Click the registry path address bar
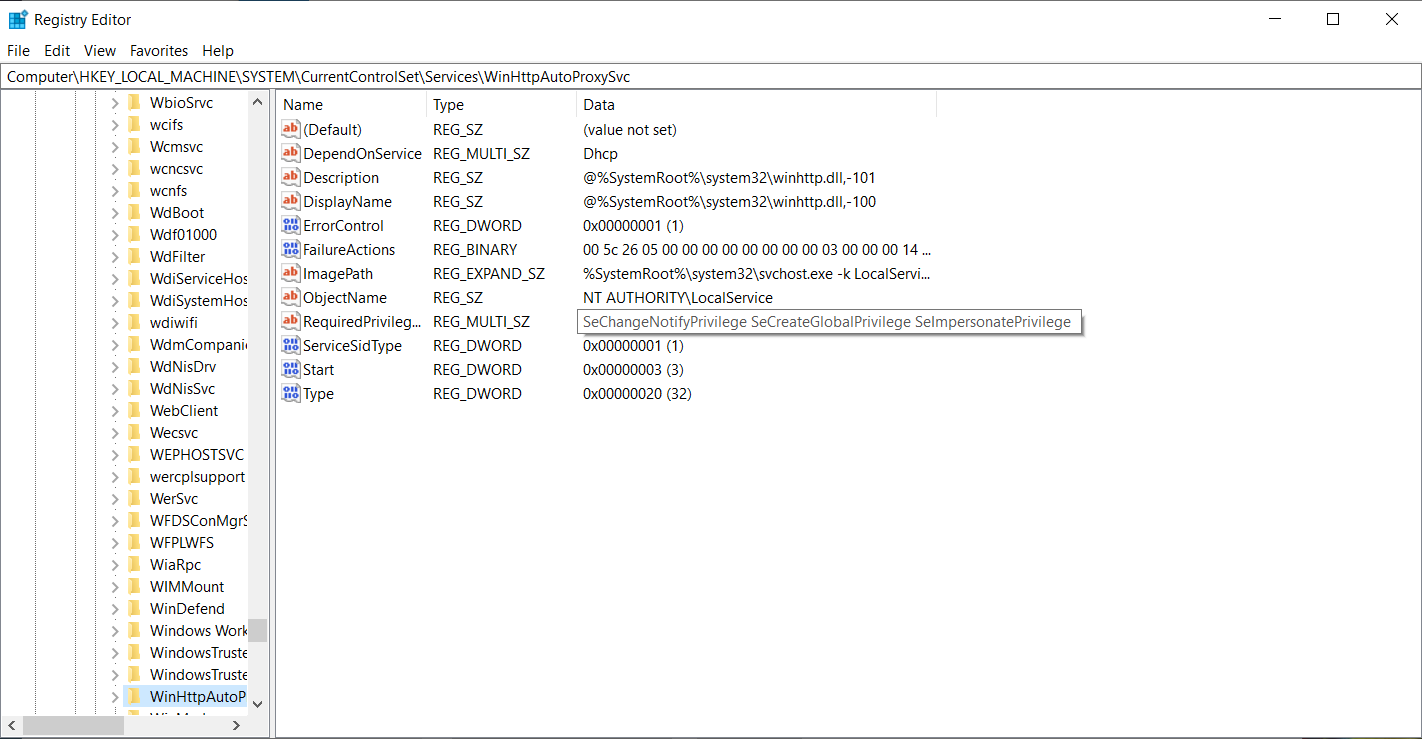1422x739 pixels. (711, 76)
